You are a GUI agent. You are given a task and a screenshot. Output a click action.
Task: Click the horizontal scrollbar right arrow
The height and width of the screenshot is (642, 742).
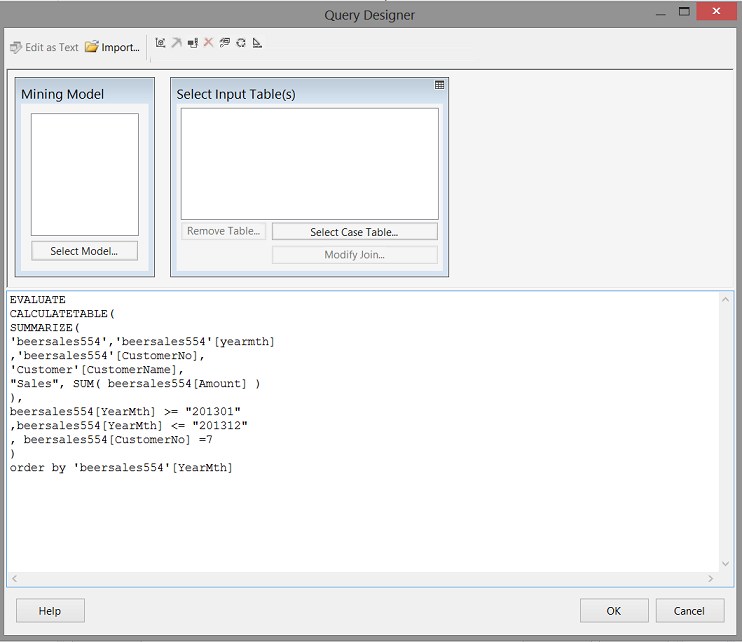tap(711, 579)
